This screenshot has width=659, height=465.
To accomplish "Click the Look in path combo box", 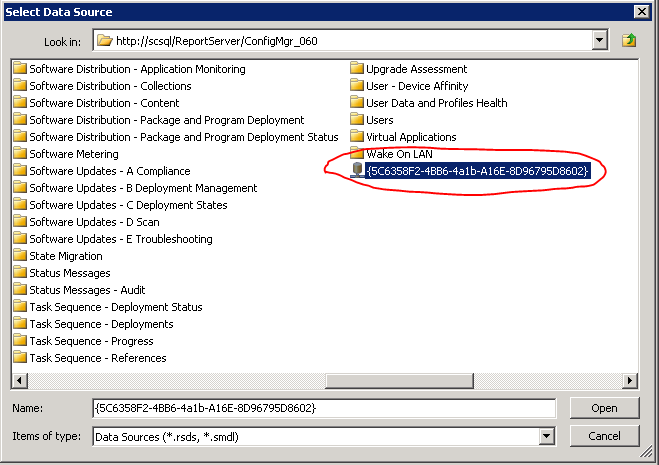I will (x=351, y=40).
